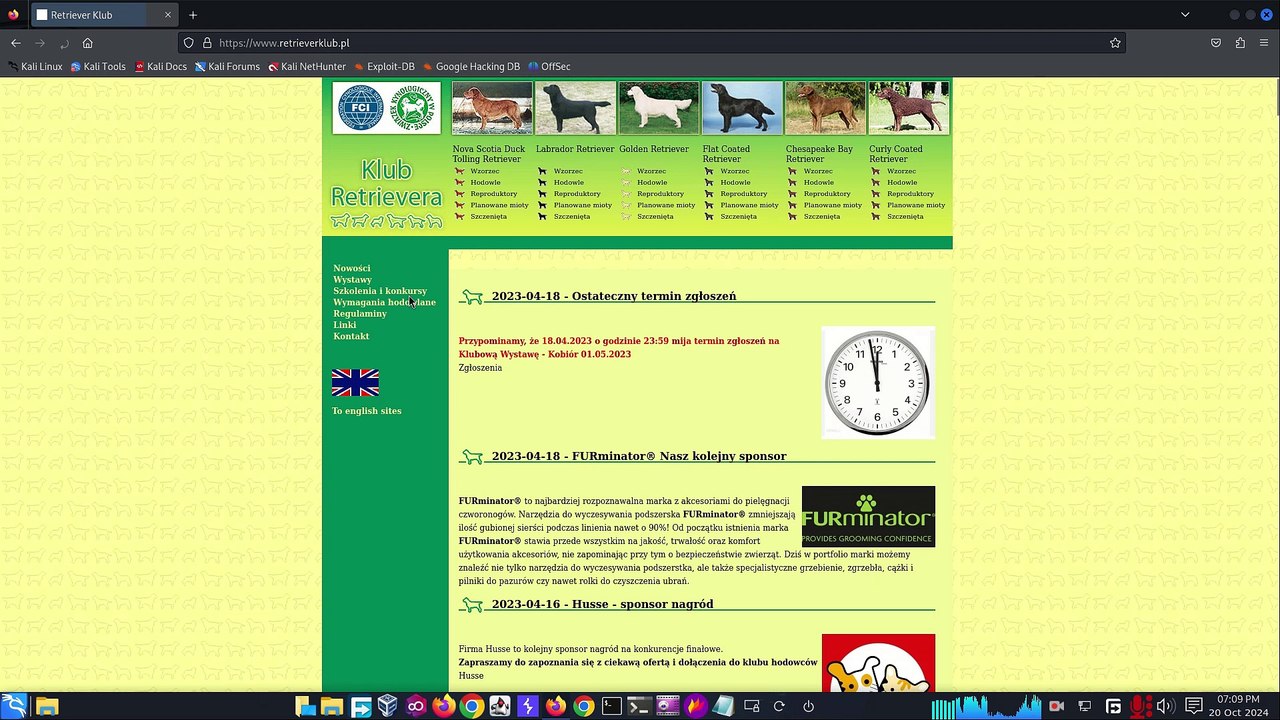Open Wzorzec under Nova Scotia Duck Tolling Retriever

click(x=485, y=171)
